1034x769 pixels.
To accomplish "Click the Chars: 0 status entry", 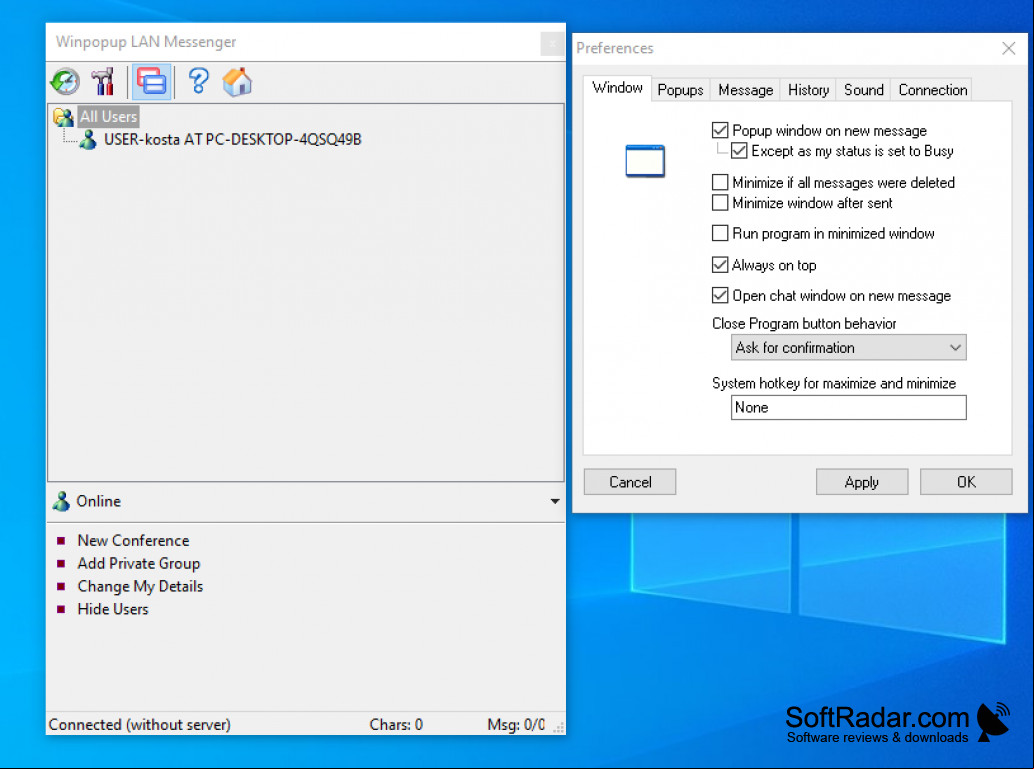I will pos(396,725).
